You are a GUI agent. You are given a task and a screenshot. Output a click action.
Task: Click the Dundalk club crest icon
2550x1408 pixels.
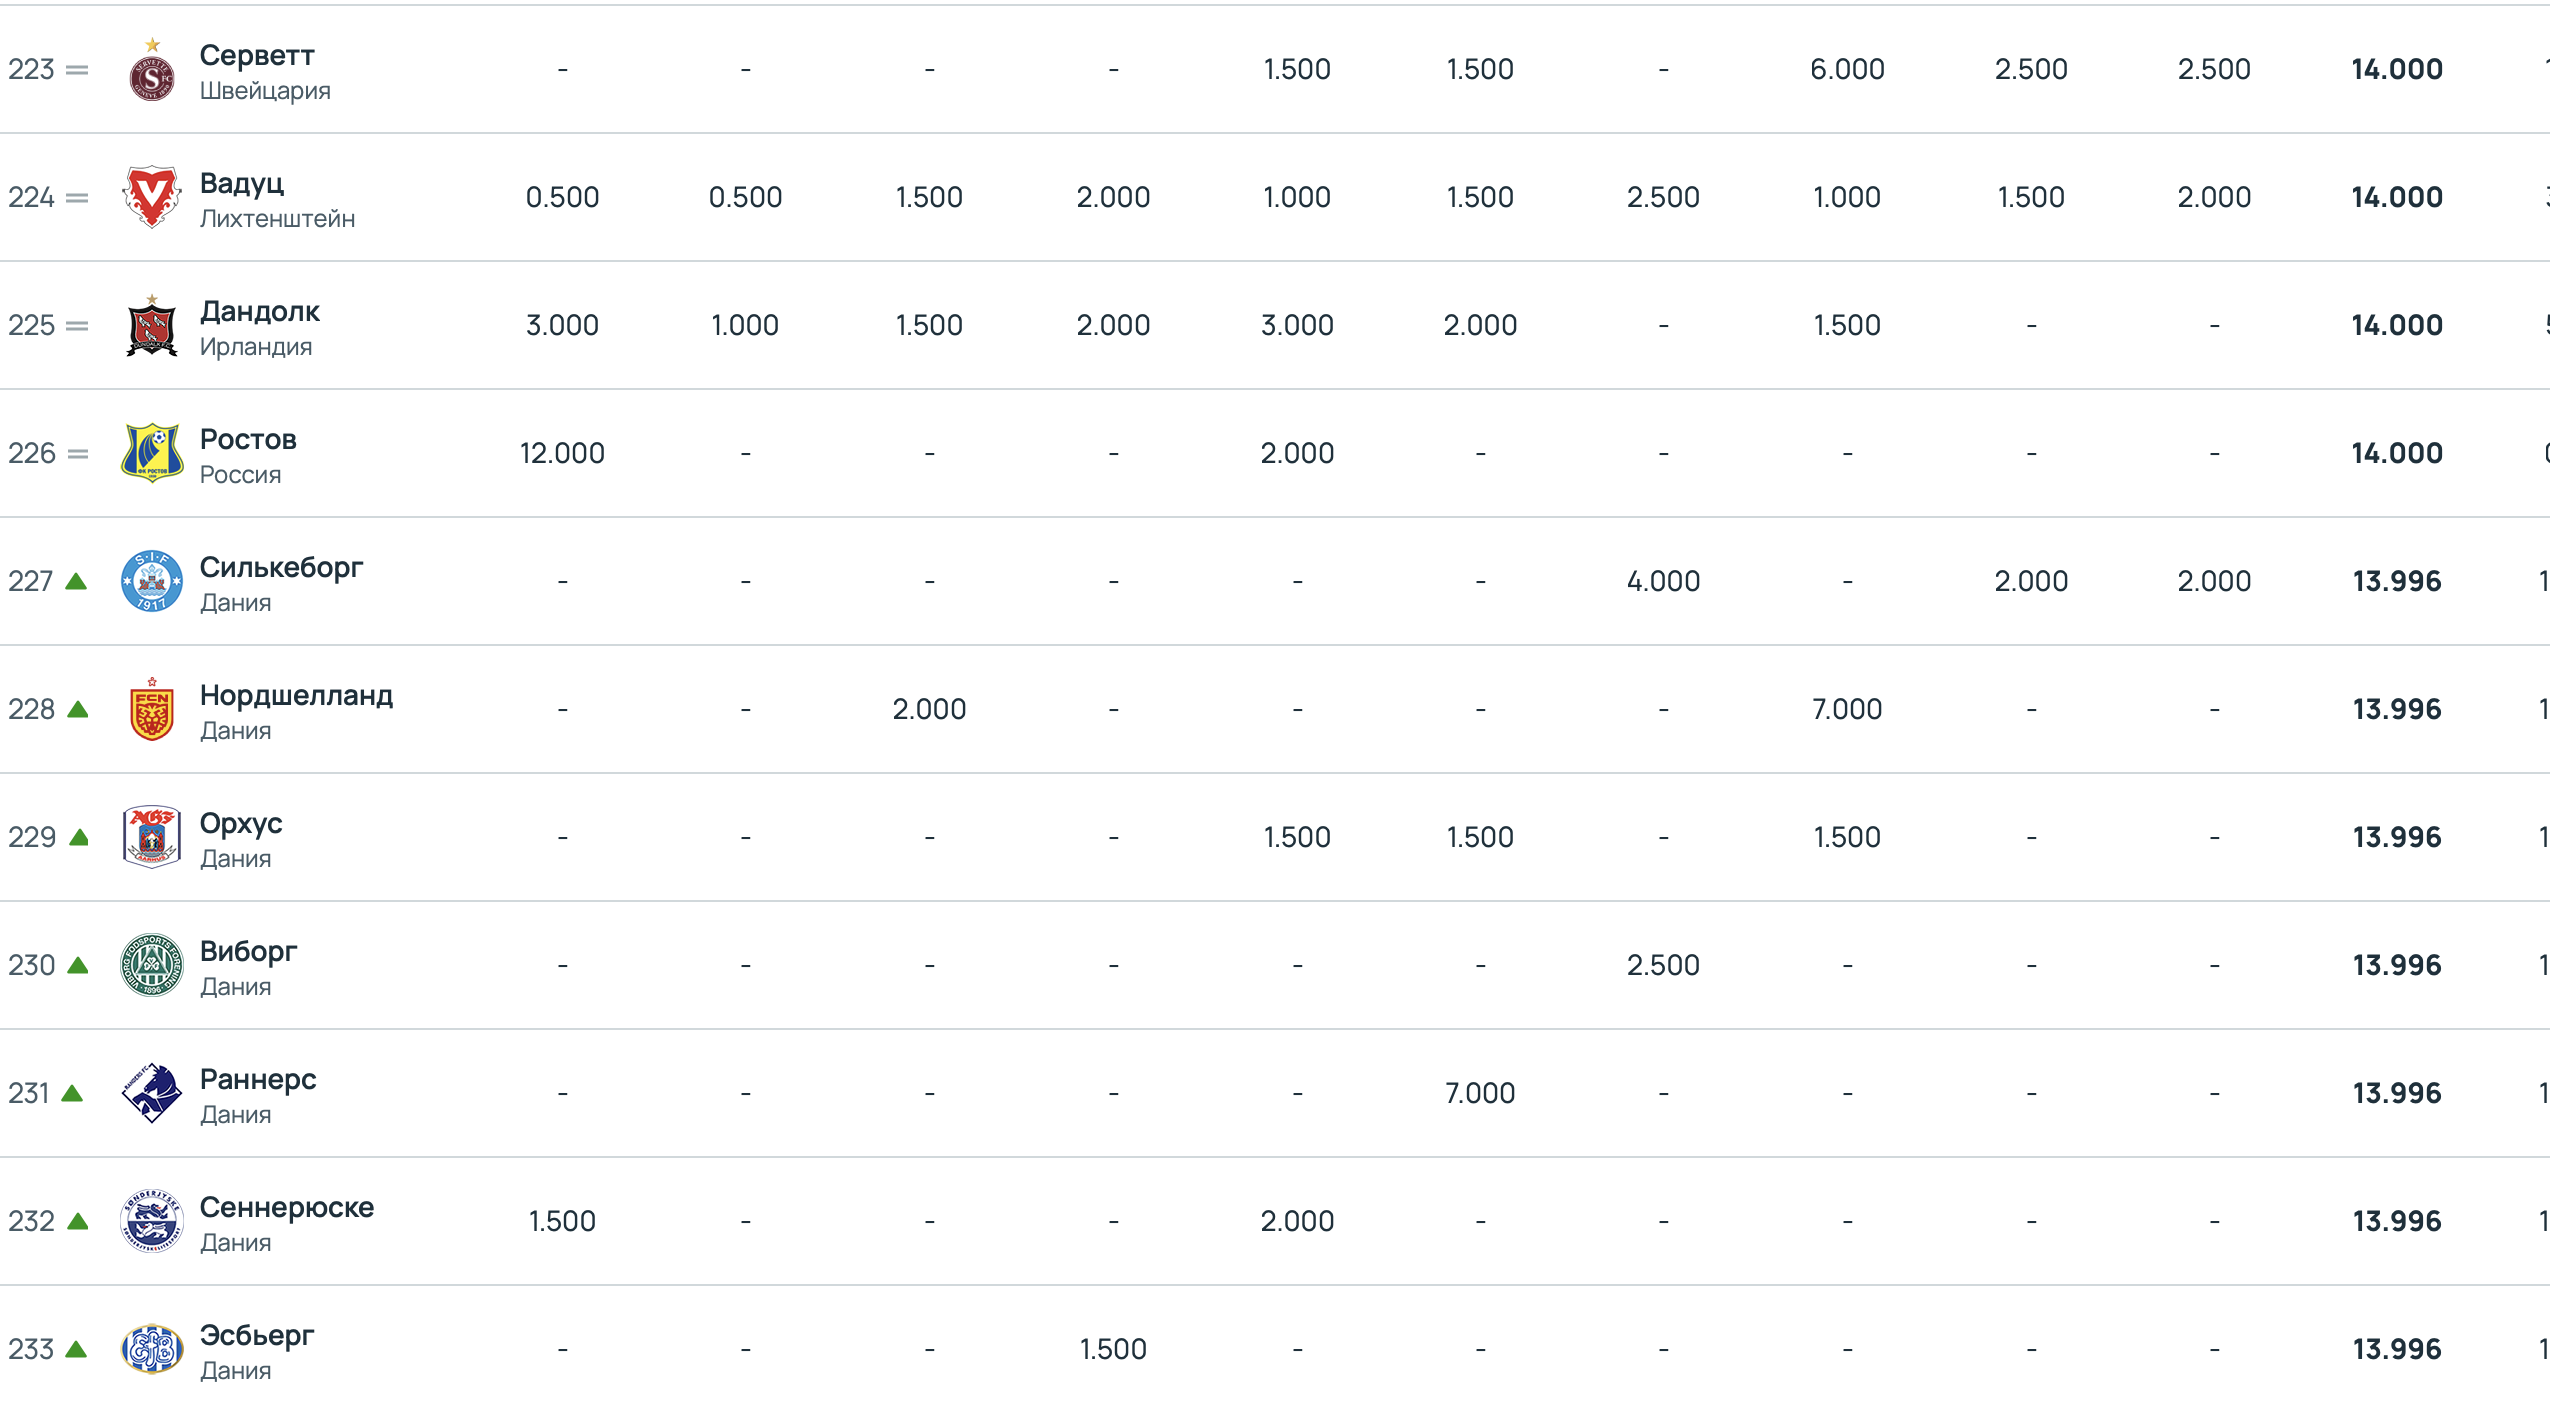(x=152, y=327)
